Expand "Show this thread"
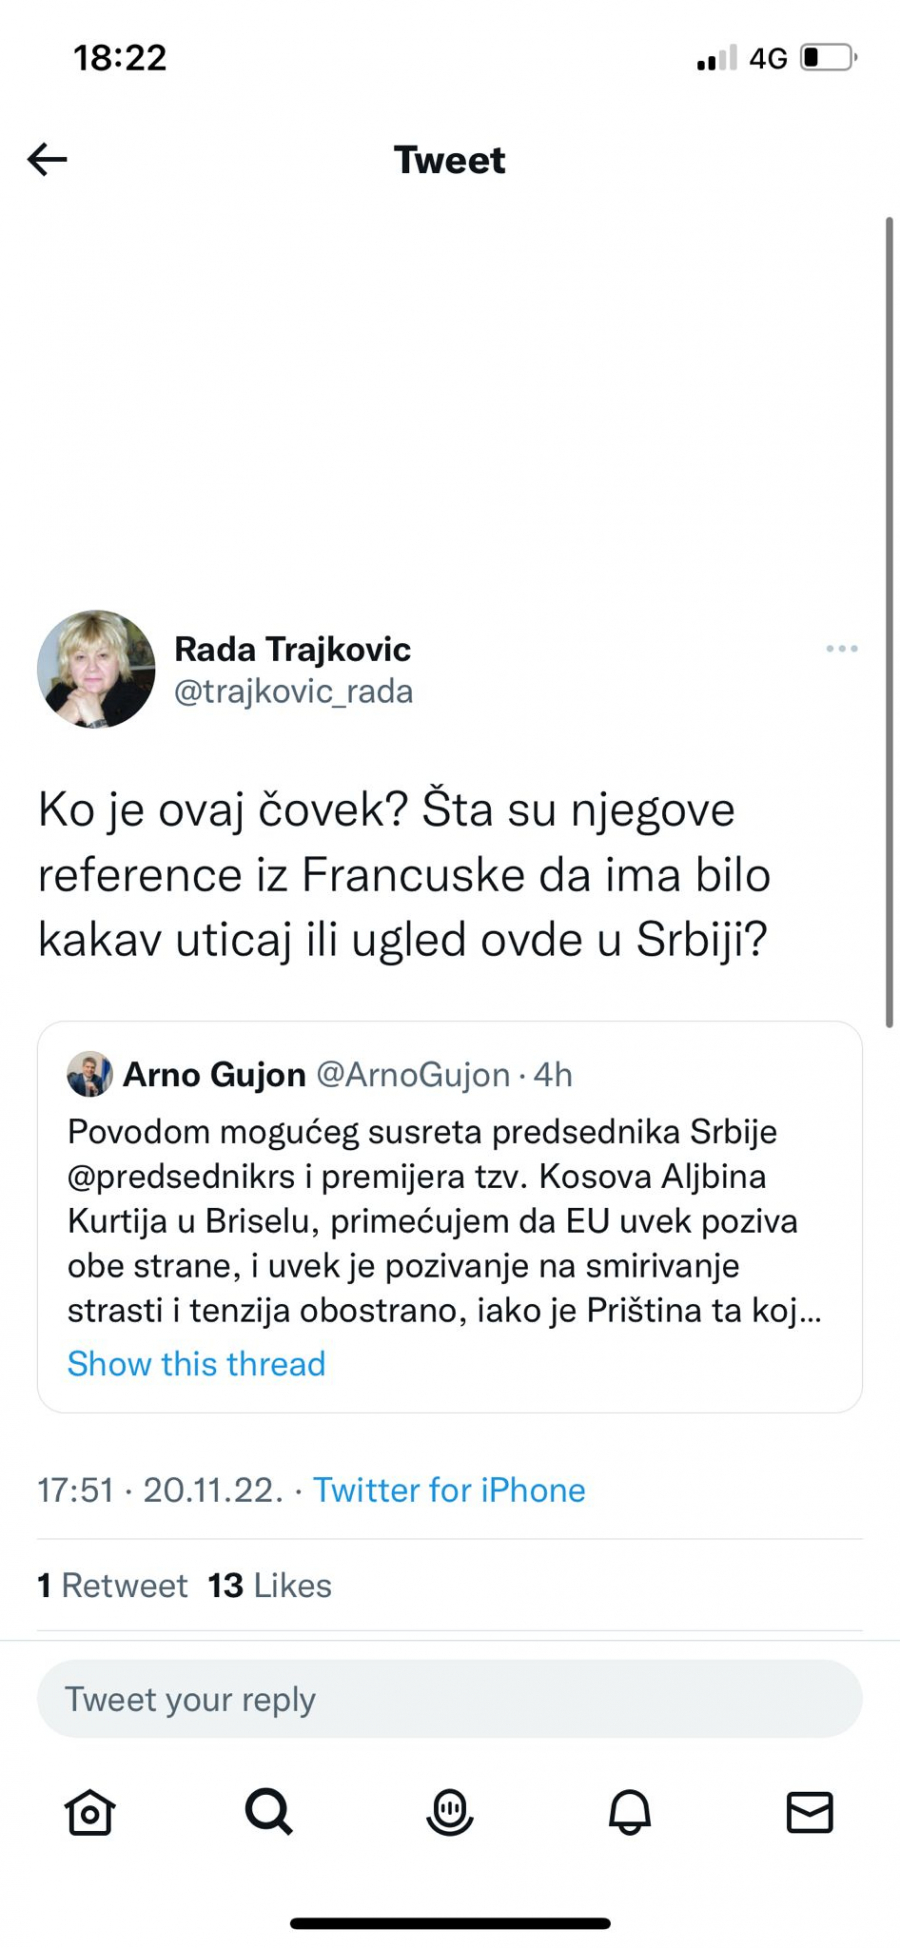This screenshot has width=900, height=1948. [x=196, y=1363]
